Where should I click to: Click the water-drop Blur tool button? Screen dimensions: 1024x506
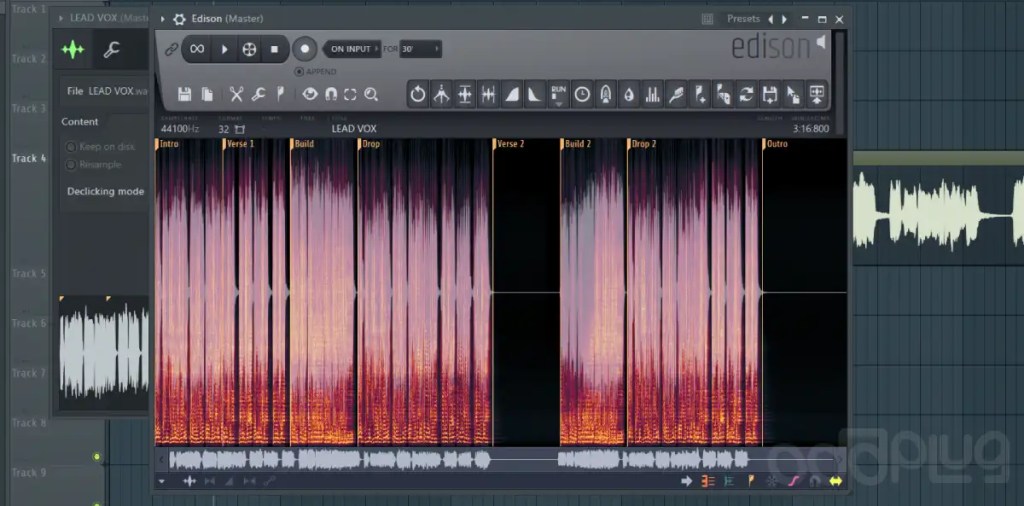pos(629,95)
